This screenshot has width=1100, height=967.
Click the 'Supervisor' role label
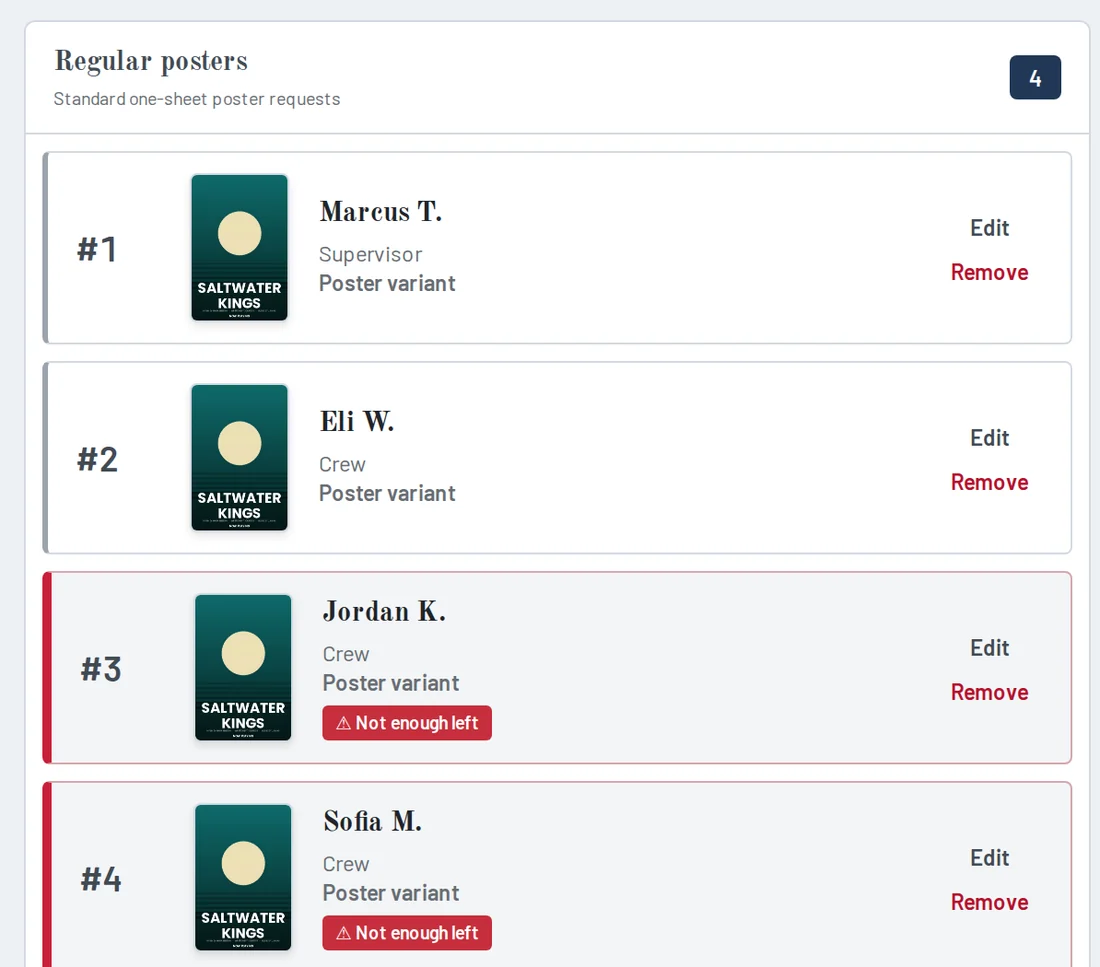click(x=370, y=255)
